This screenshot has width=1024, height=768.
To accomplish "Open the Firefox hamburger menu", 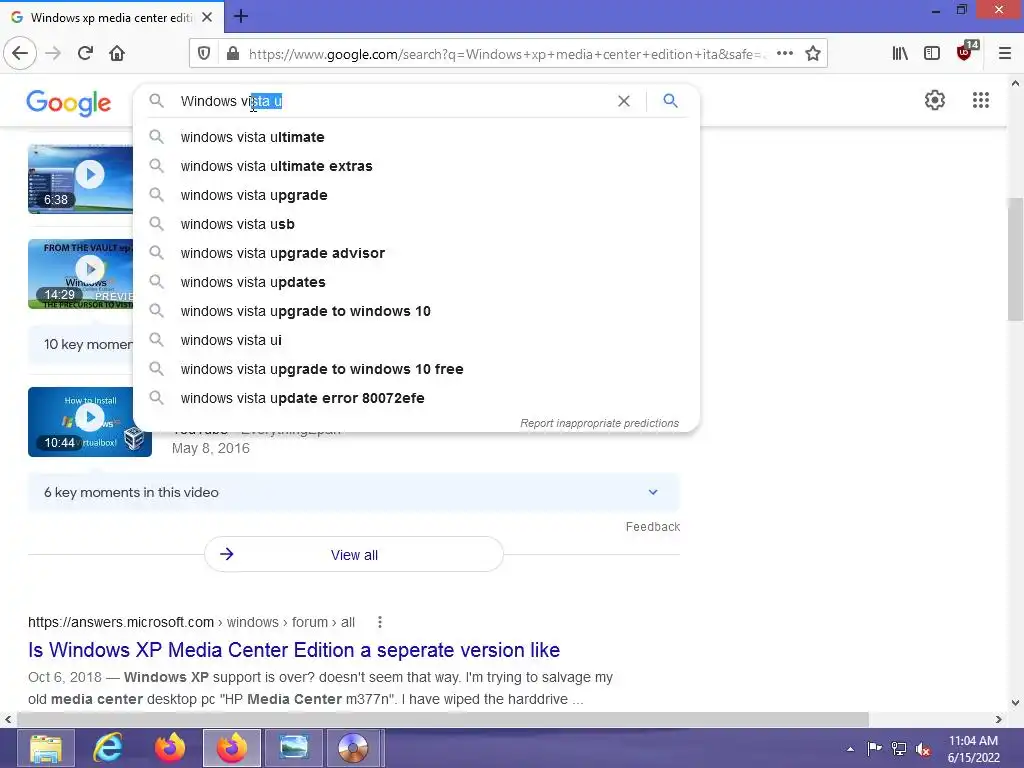I will (1005, 53).
